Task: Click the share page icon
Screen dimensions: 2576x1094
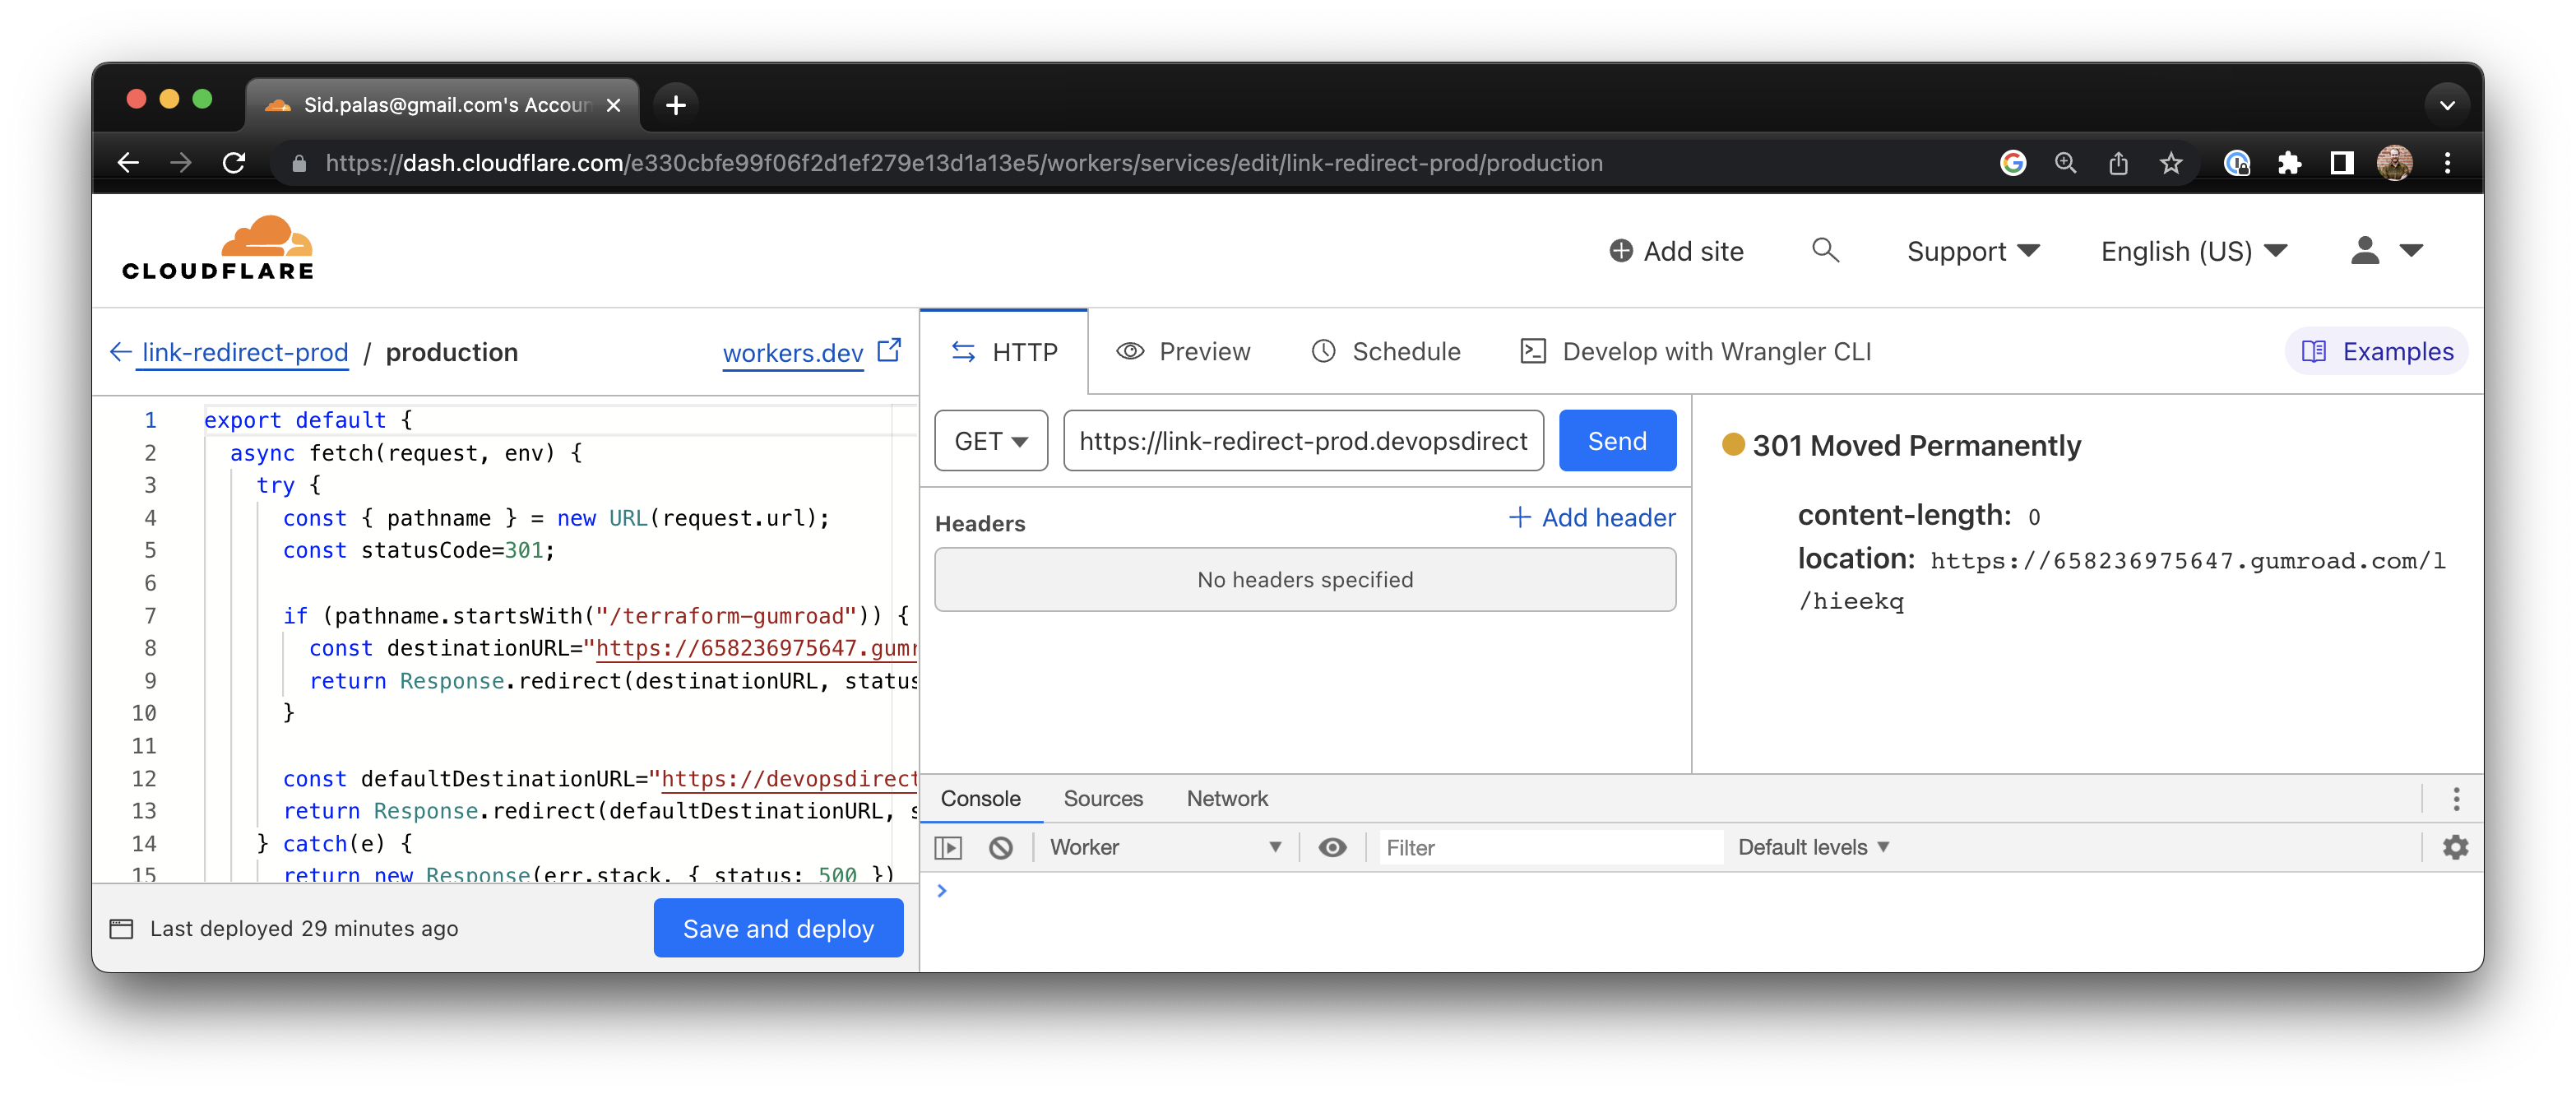Action: coord(2118,163)
